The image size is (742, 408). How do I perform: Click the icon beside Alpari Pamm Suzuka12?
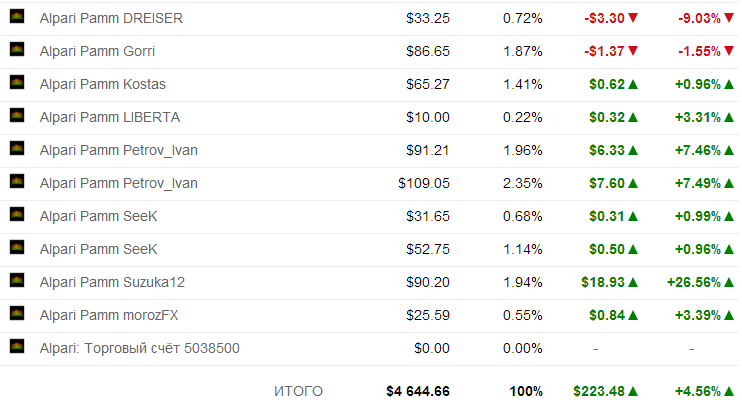pyautogui.click(x=17, y=281)
